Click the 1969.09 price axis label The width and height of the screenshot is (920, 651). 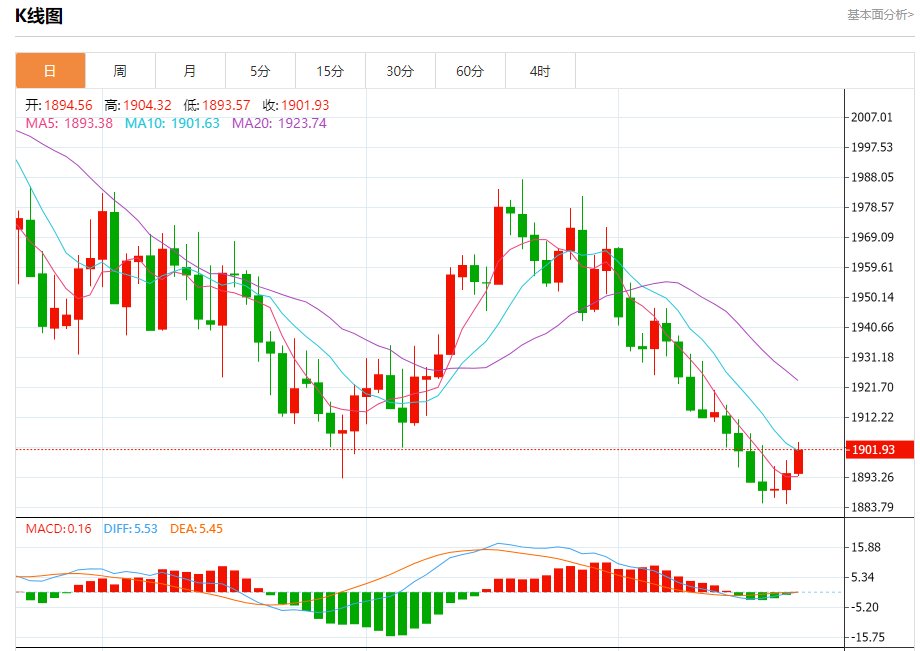pos(872,237)
